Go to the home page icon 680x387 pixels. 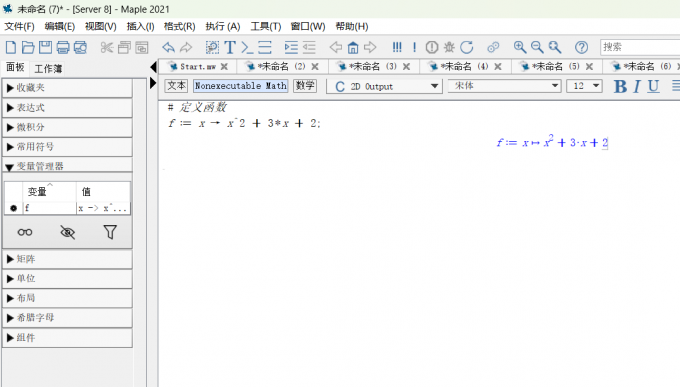pyautogui.click(x=353, y=47)
